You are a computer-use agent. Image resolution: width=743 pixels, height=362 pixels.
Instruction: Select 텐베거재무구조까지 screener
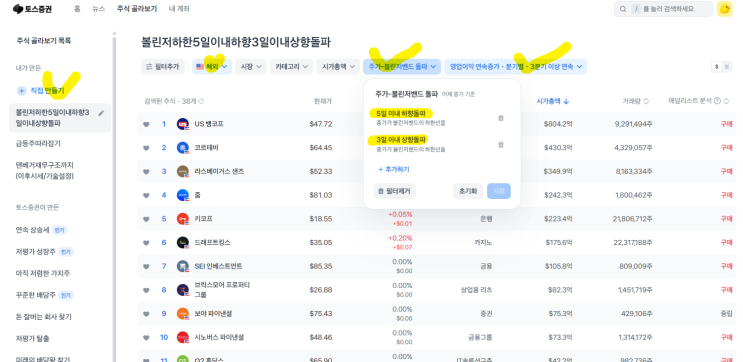point(45,171)
